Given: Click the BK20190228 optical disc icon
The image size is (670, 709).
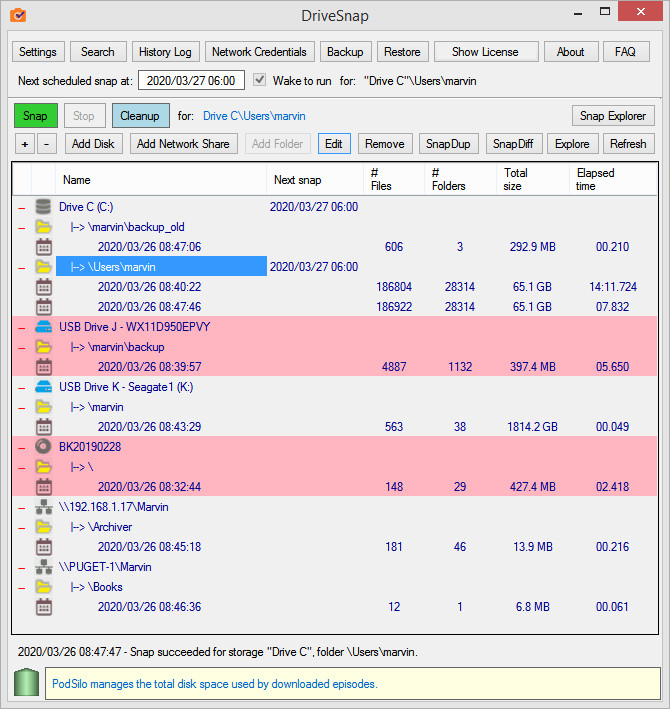Looking at the screenshot, I should [43, 447].
